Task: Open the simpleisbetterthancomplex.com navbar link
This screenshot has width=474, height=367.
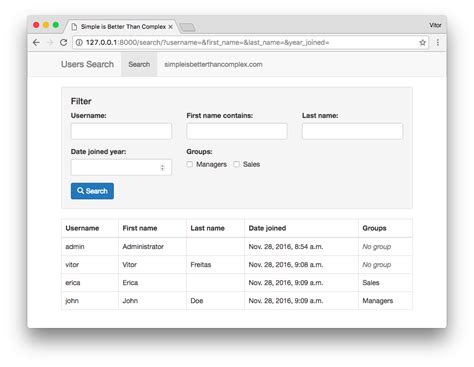Action: (213, 64)
